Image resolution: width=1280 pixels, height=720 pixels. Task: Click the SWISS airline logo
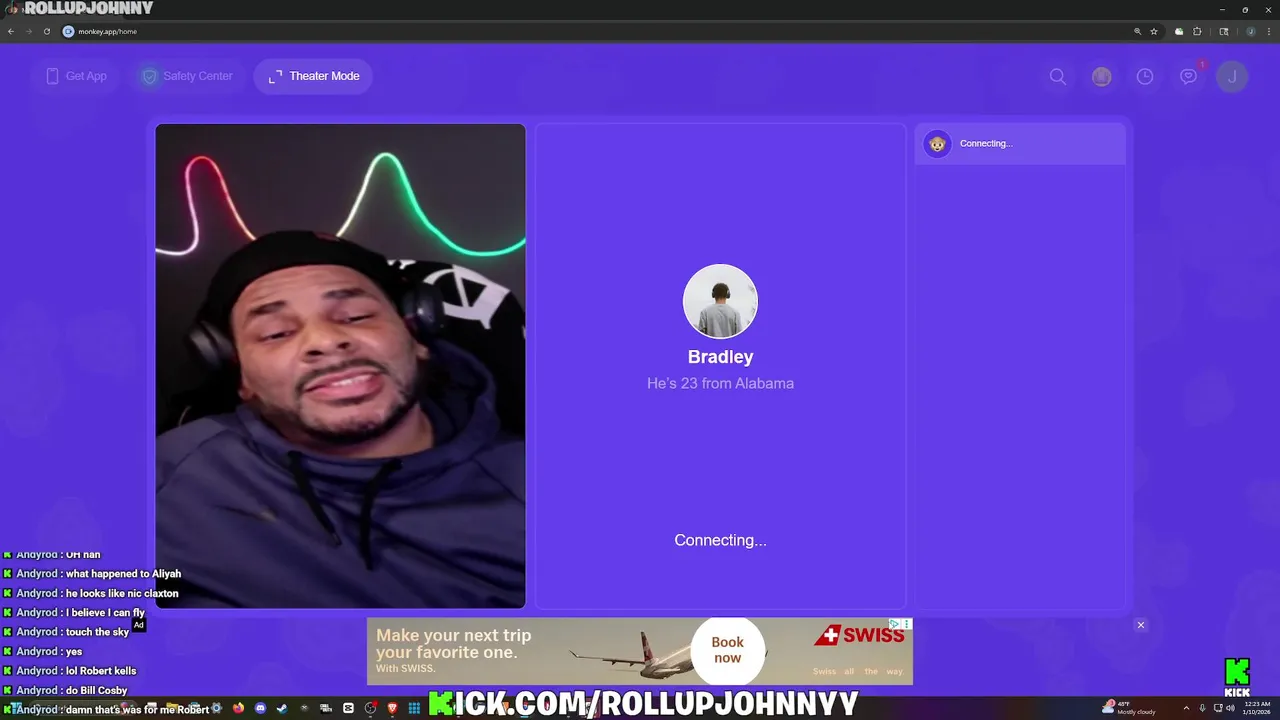pyautogui.click(x=859, y=635)
